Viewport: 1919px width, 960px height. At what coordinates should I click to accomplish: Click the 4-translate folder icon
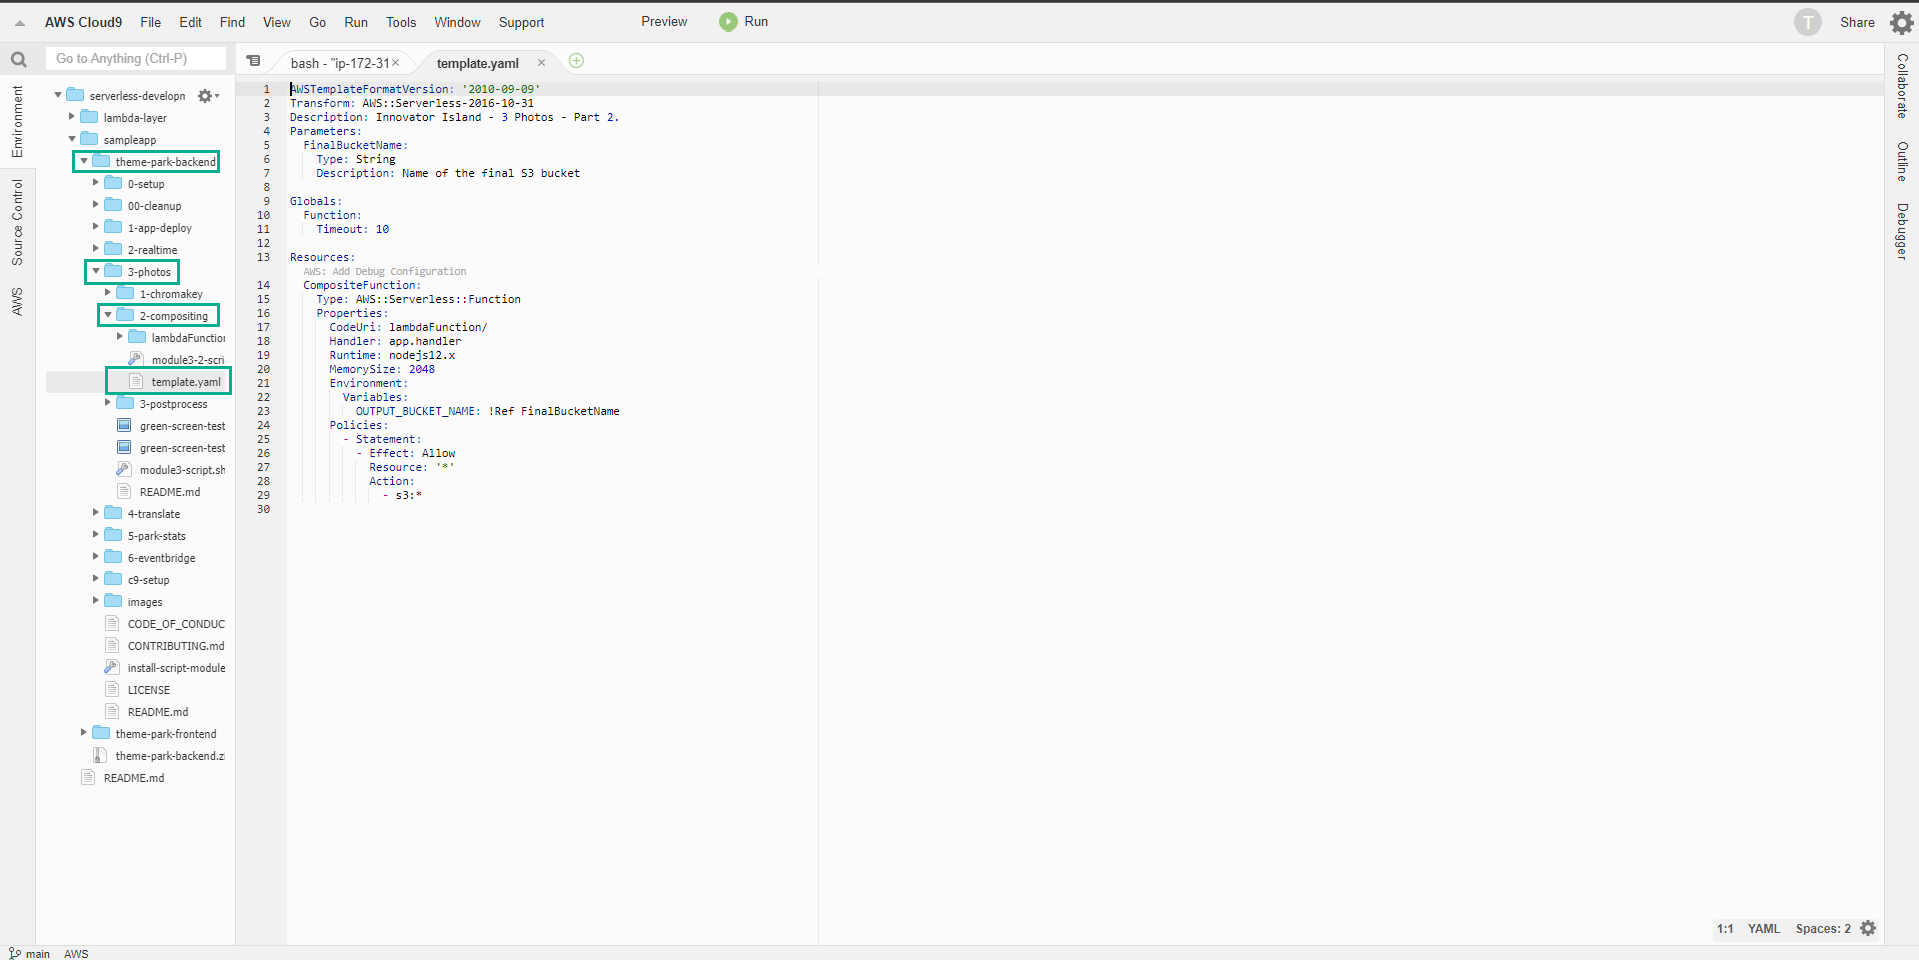click(x=113, y=513)
